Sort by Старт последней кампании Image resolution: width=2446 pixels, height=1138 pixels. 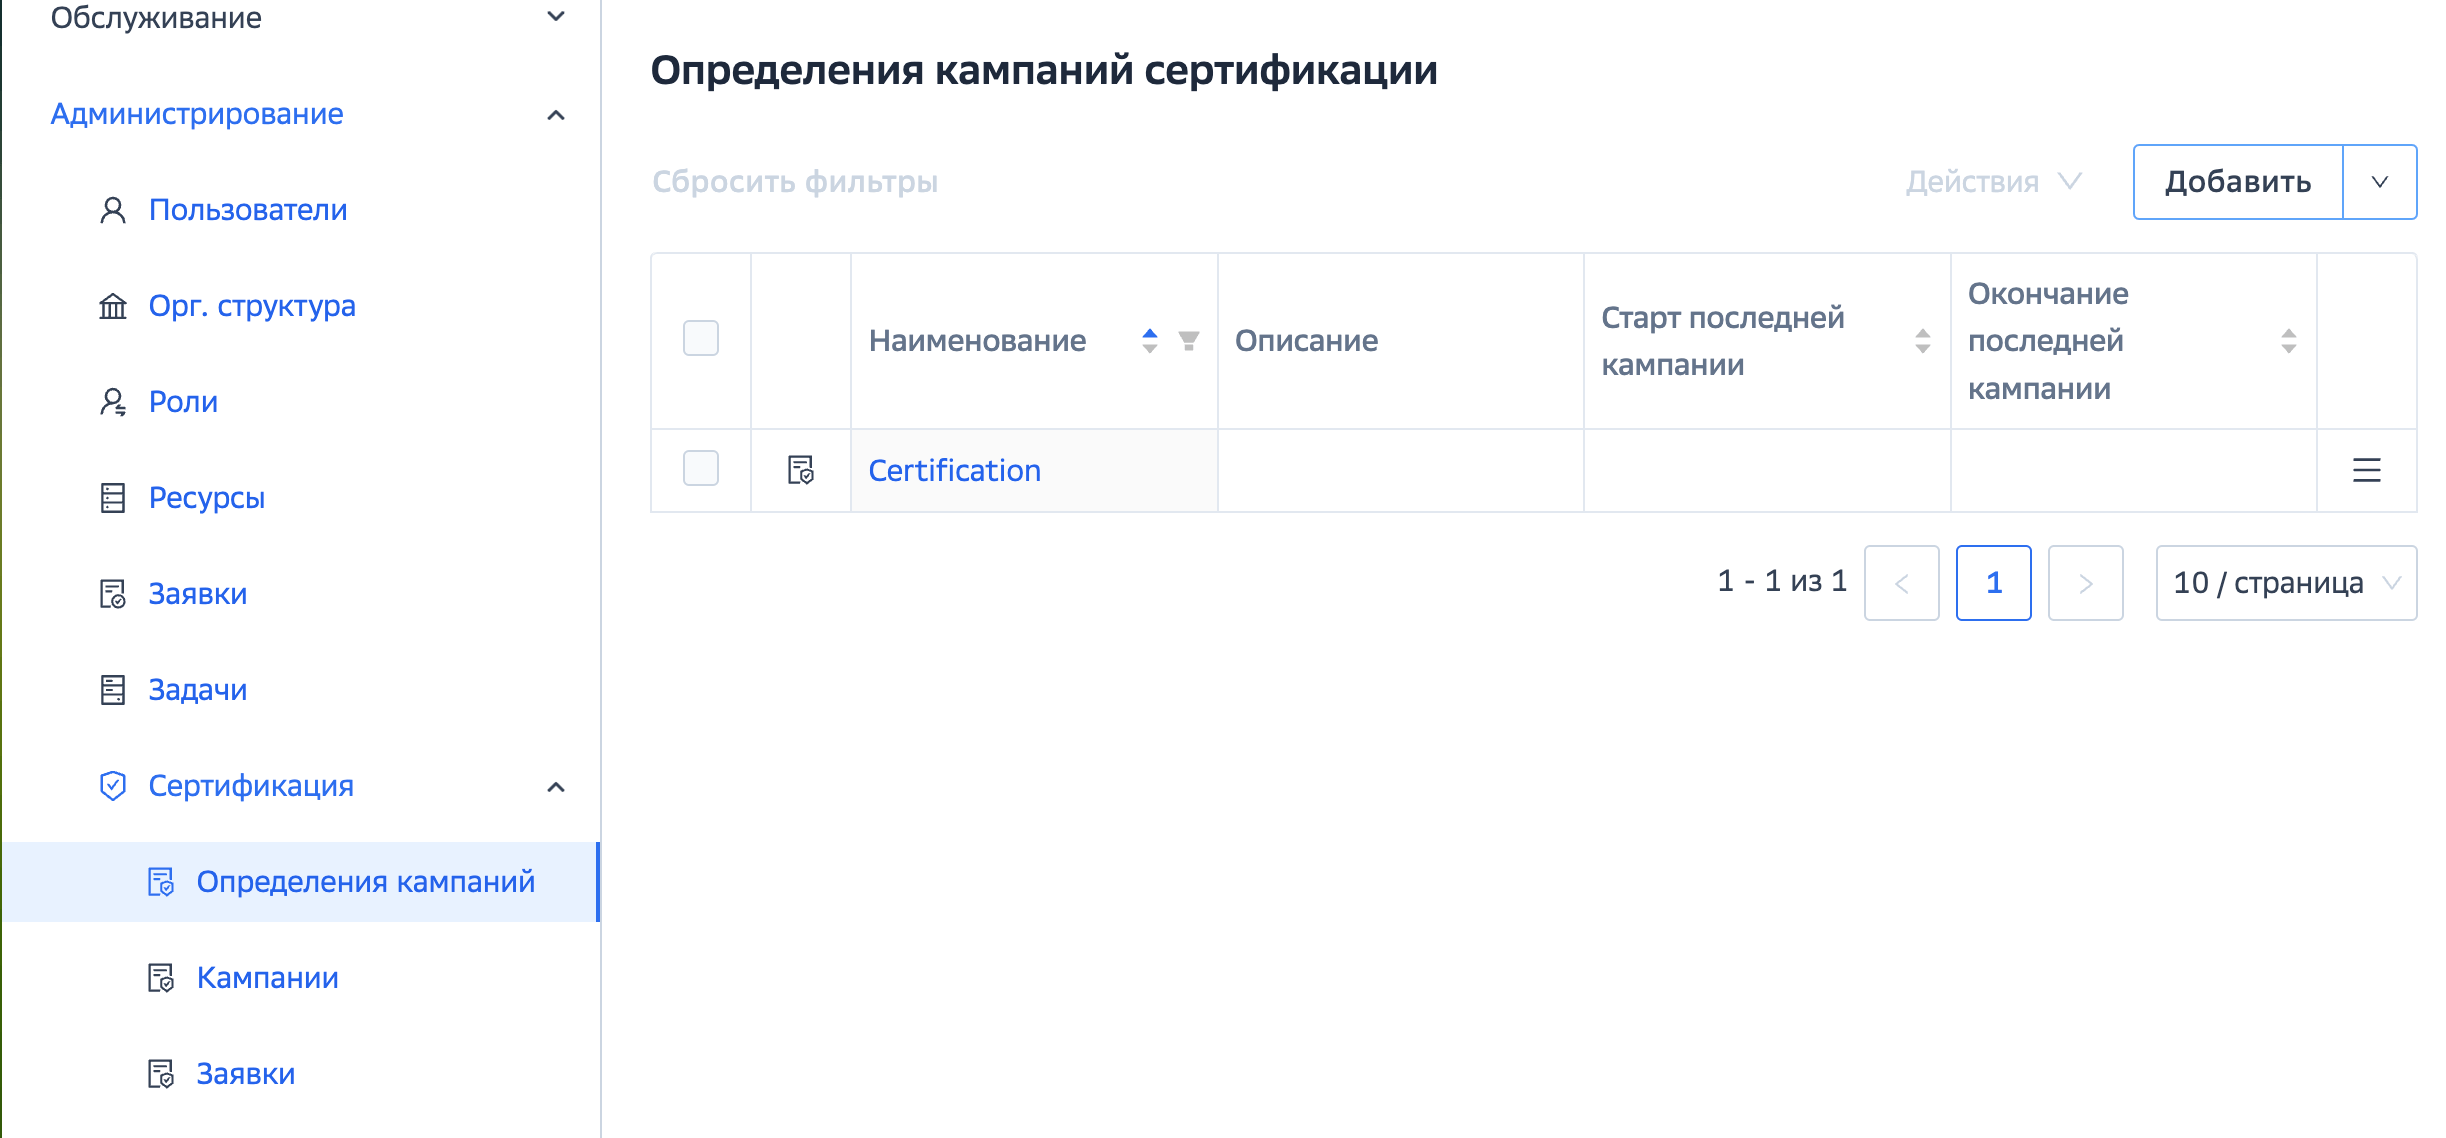(1923, 341)
